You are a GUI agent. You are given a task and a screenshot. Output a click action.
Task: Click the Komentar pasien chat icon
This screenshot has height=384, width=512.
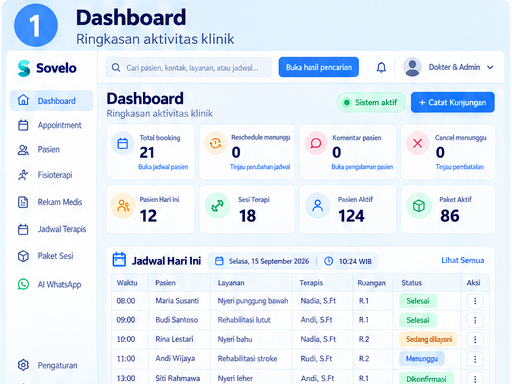coord(316,143)
